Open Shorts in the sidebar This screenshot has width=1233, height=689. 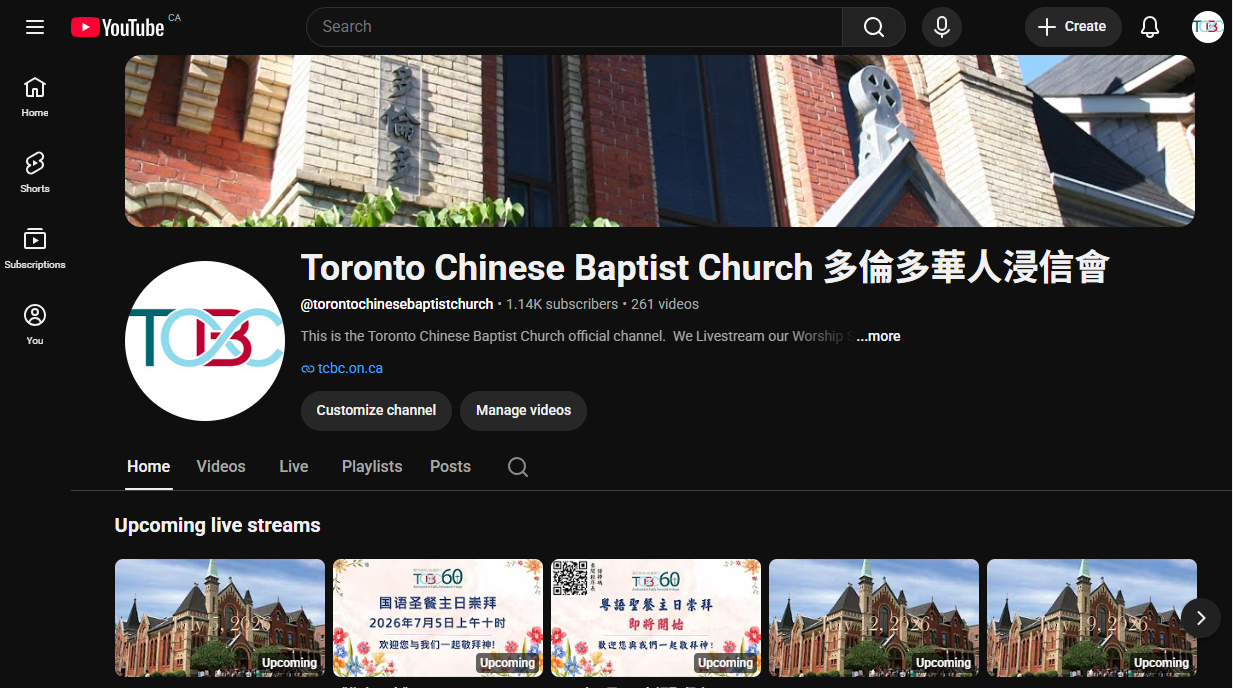[x=35, y=172]
